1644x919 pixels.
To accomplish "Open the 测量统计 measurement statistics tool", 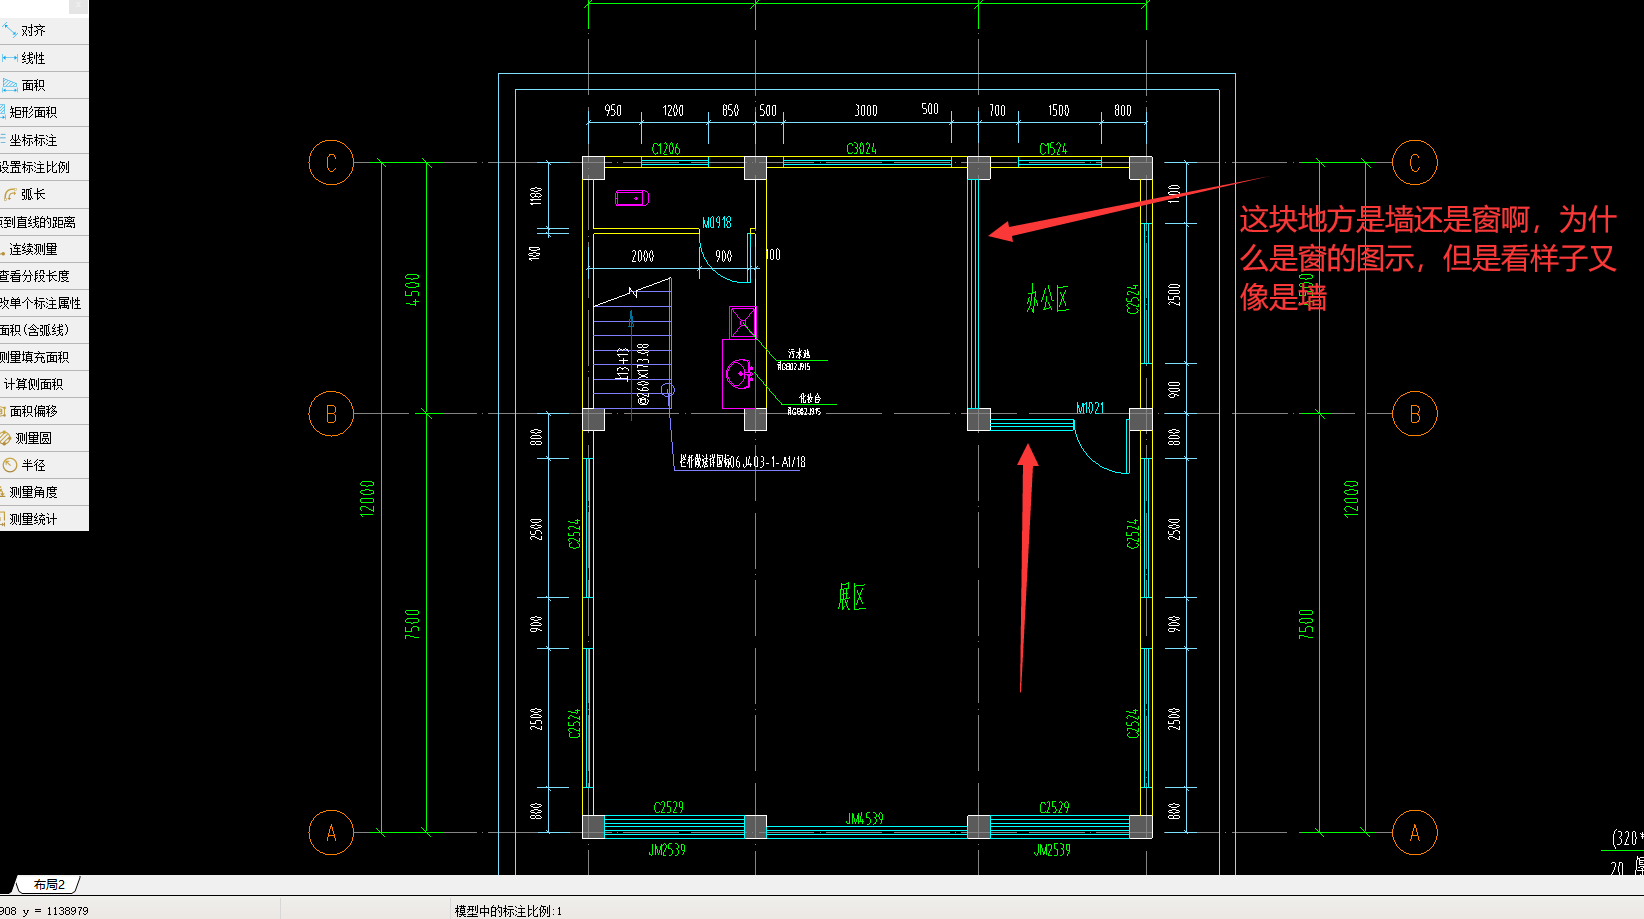I will tap(44, 519).
